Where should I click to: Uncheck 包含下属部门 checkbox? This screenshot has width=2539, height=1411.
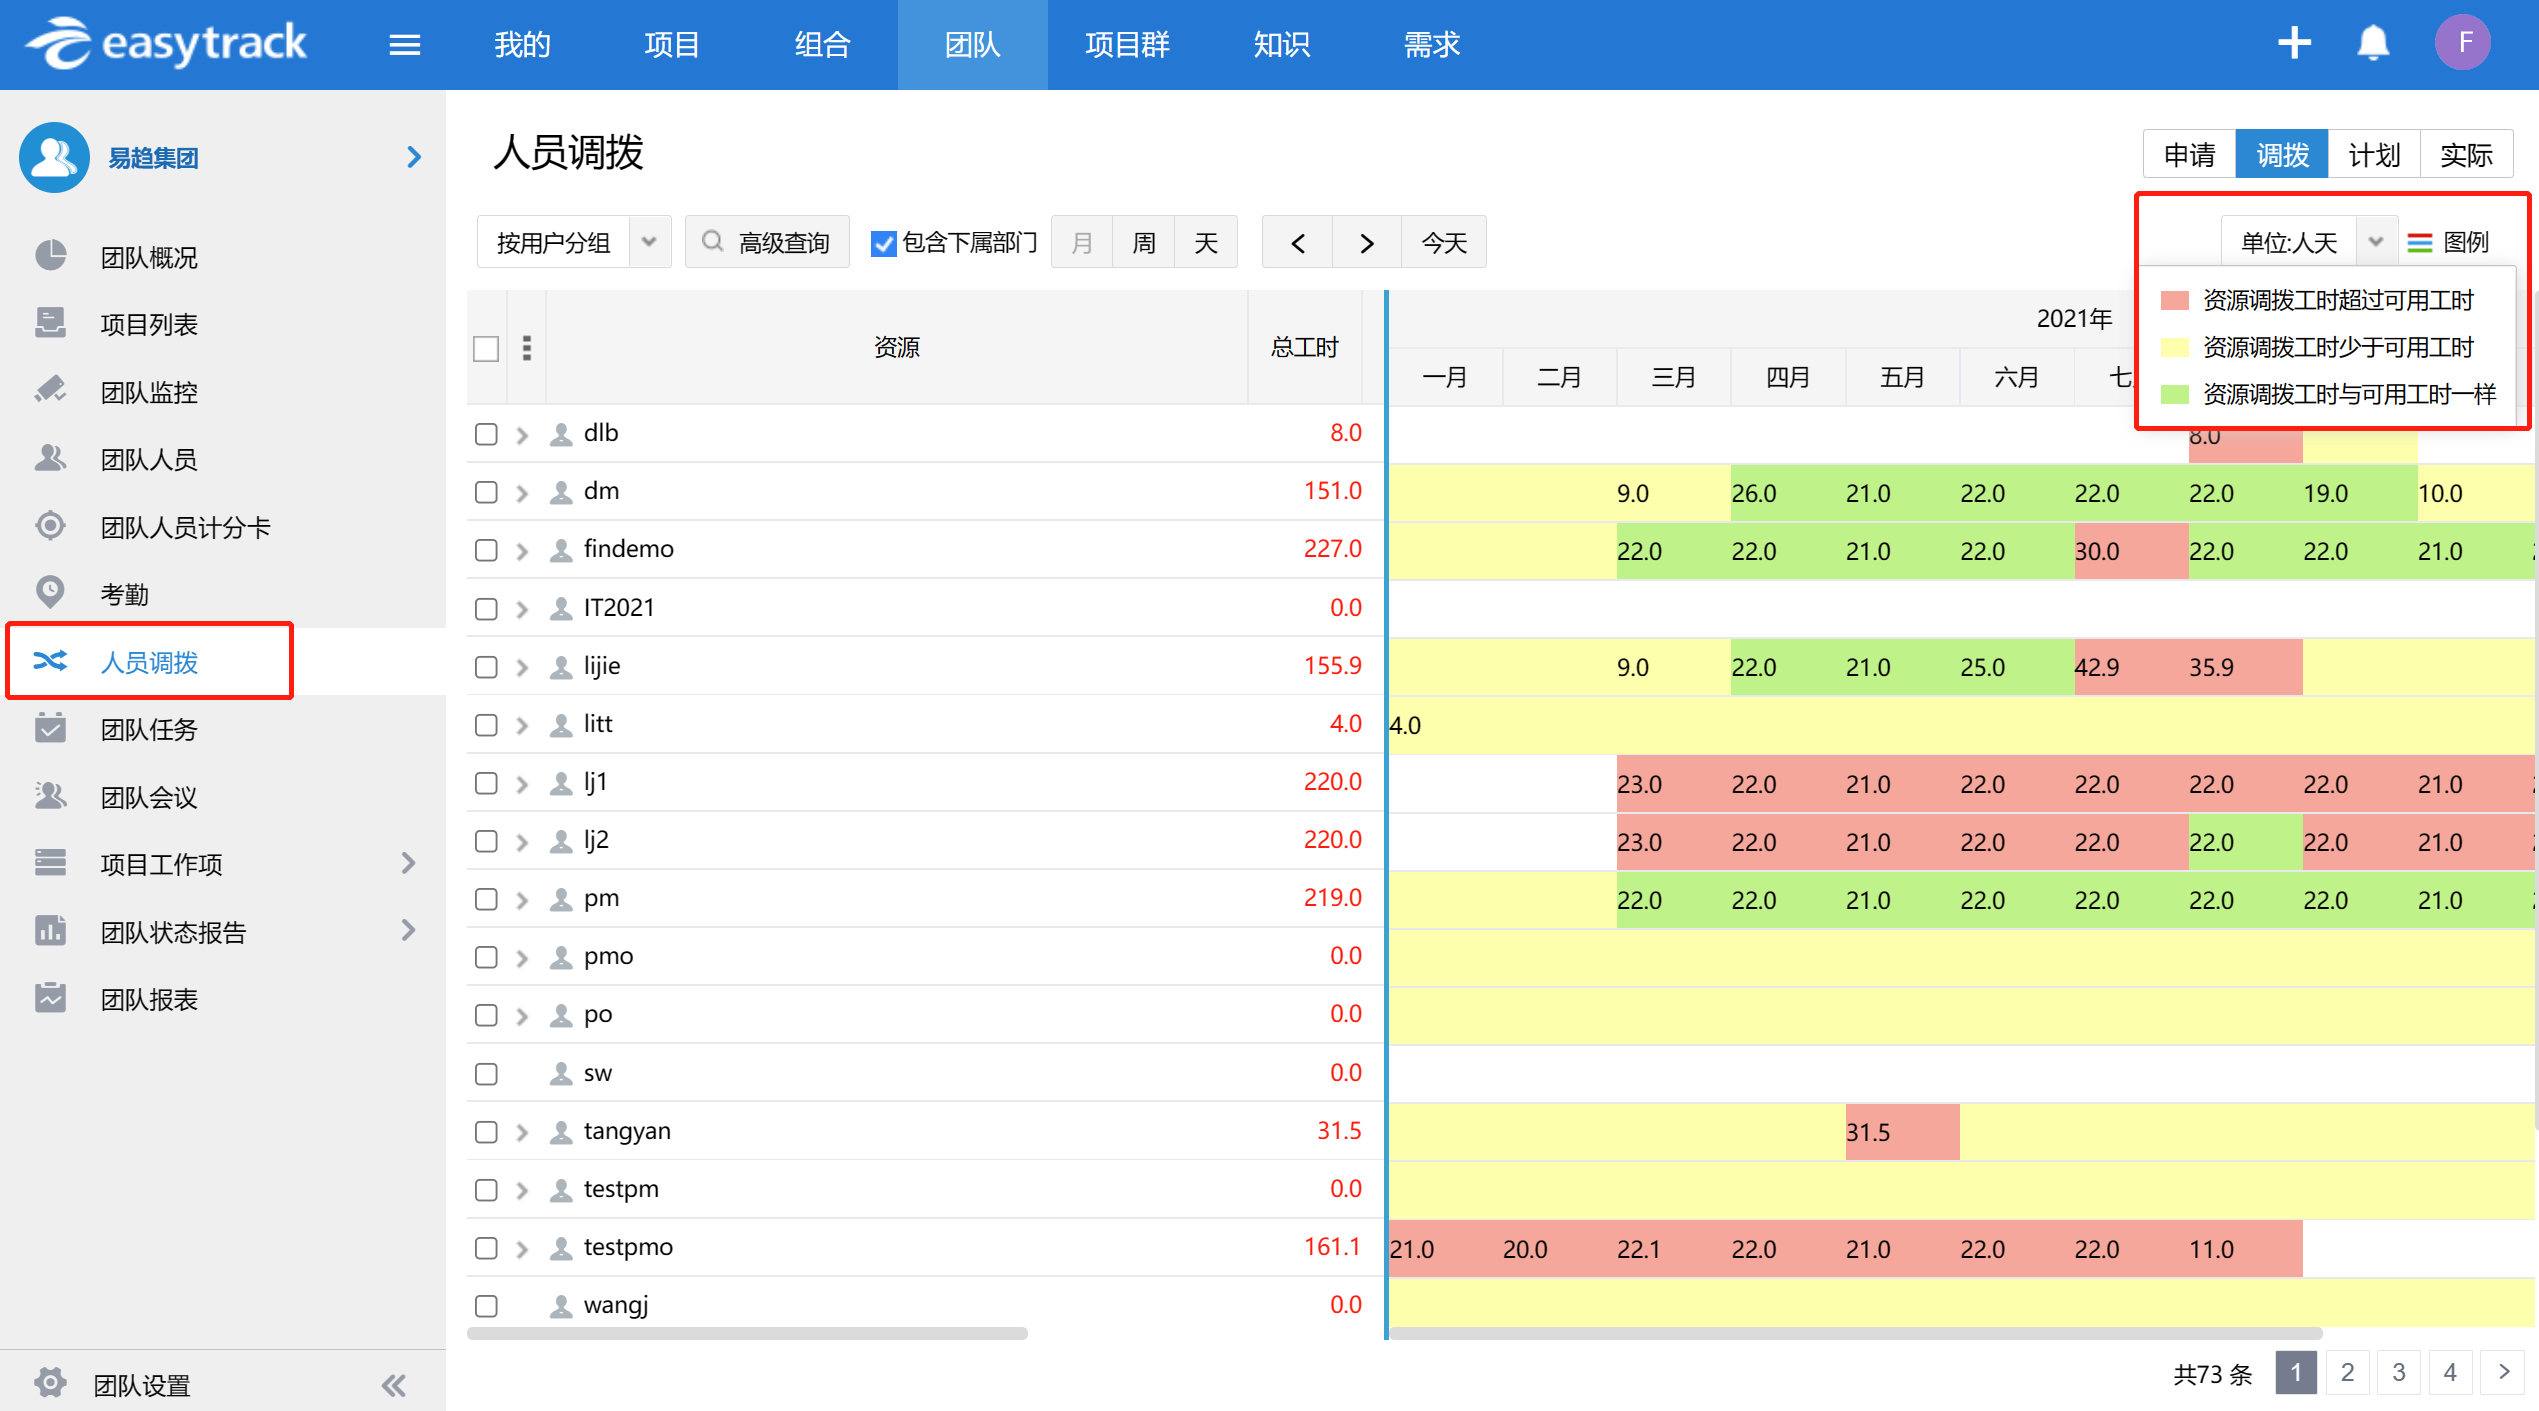[883, 243]
